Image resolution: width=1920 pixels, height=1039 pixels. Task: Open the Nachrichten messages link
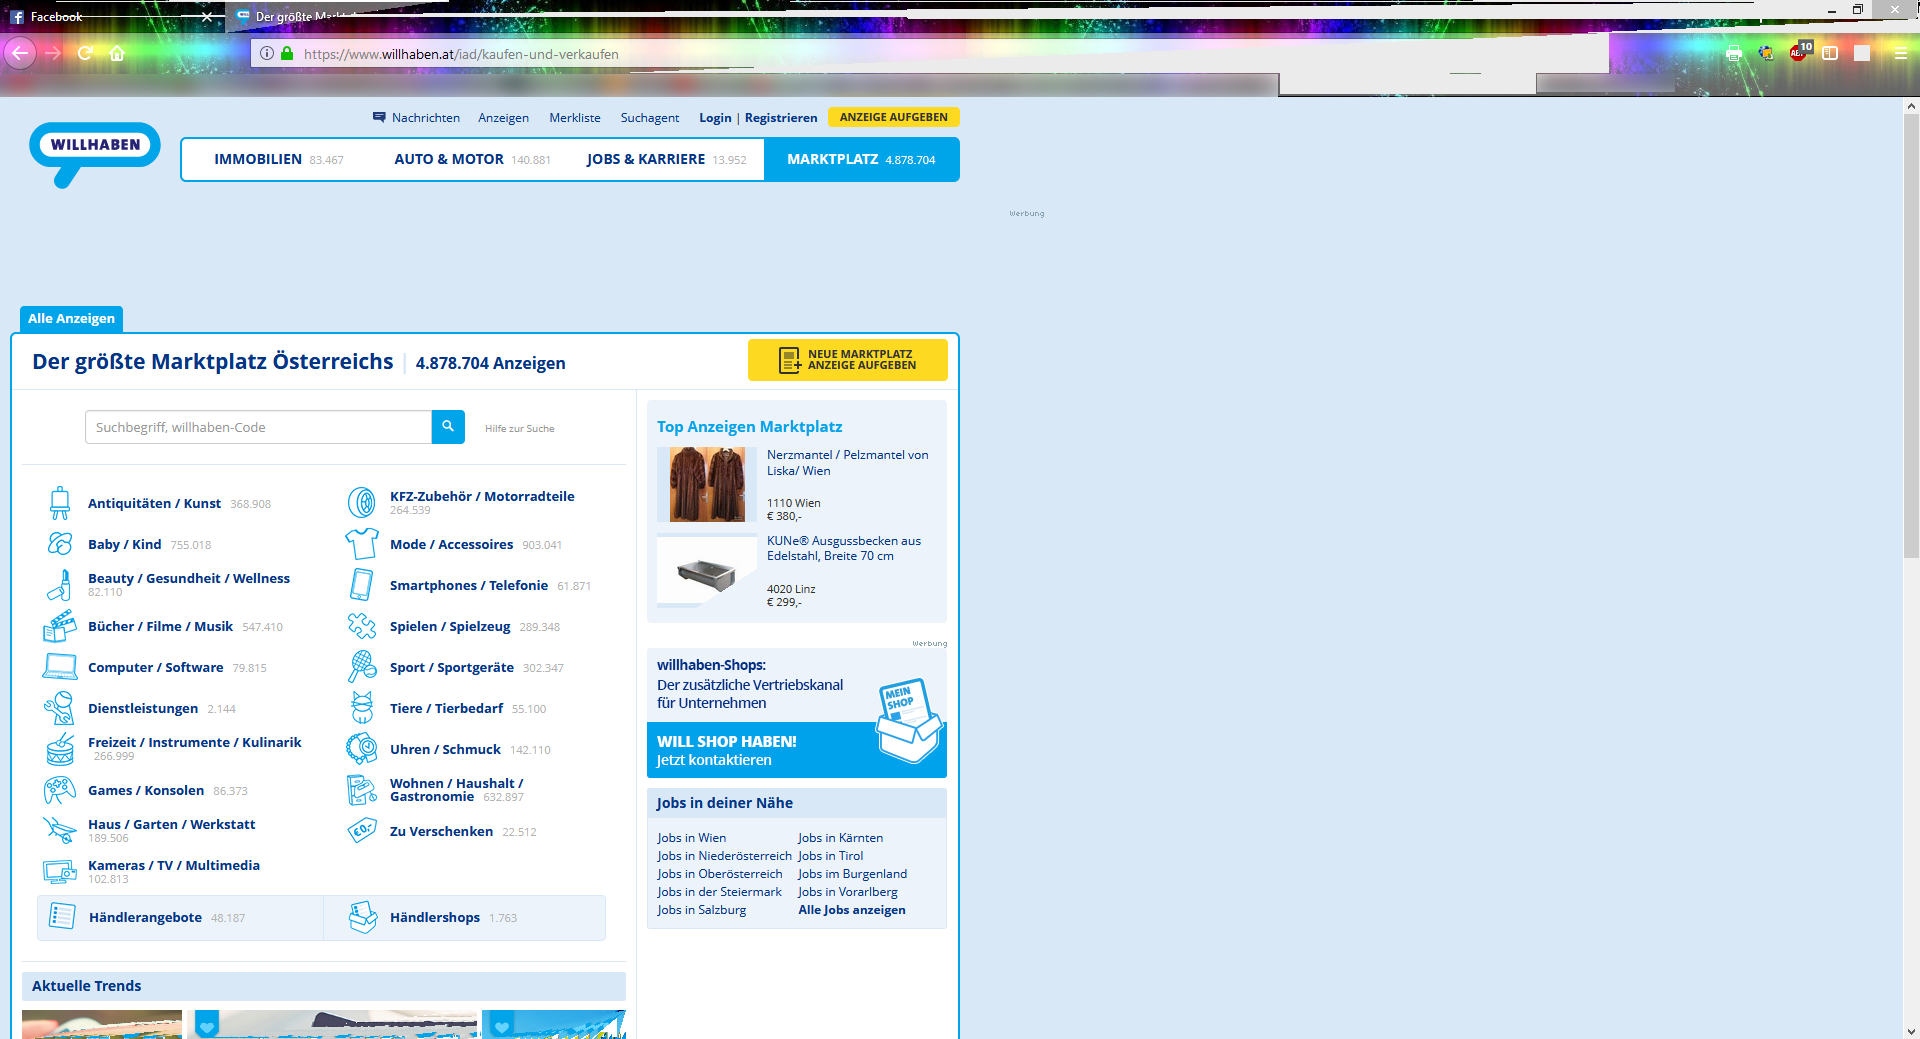coord(416,118)
